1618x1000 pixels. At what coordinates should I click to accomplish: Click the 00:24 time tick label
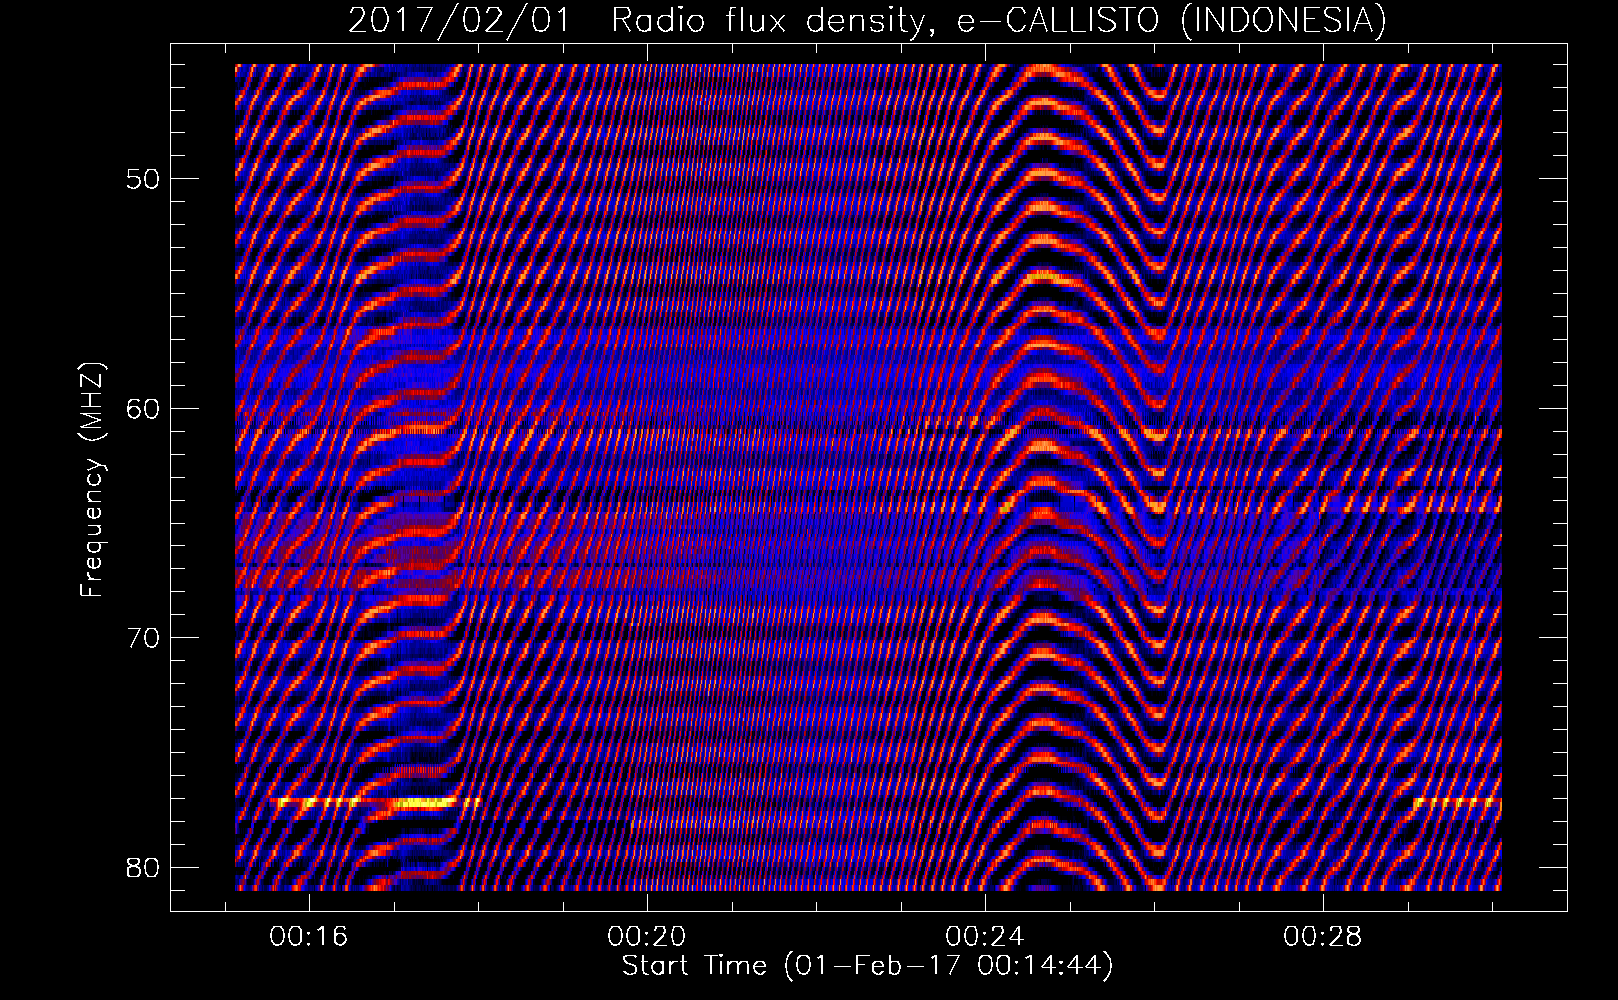click(x=985, y=936)
